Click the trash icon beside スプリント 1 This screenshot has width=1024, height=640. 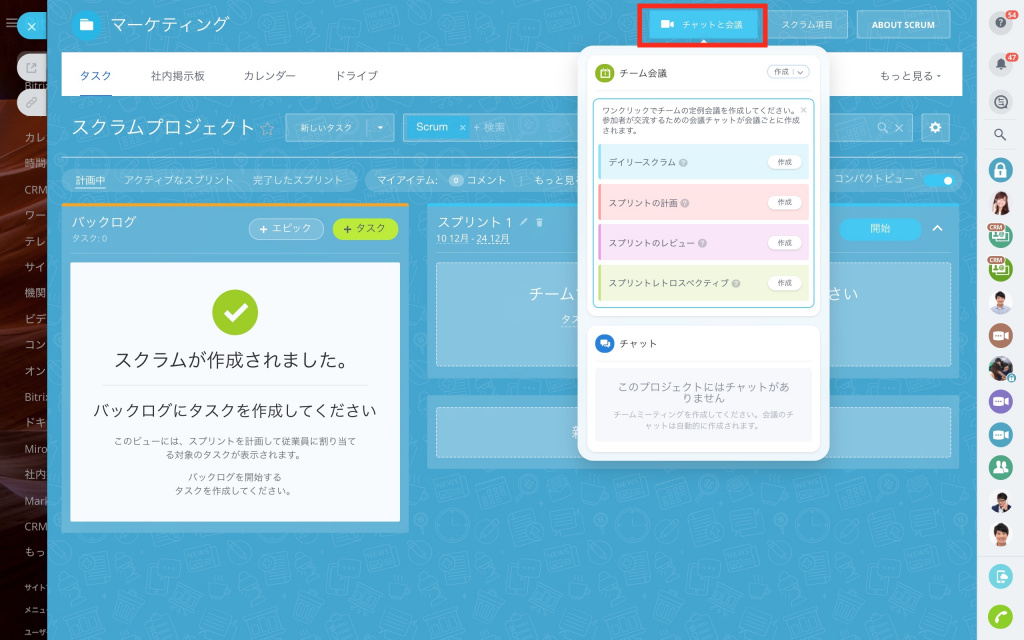[x=539, y=222]
